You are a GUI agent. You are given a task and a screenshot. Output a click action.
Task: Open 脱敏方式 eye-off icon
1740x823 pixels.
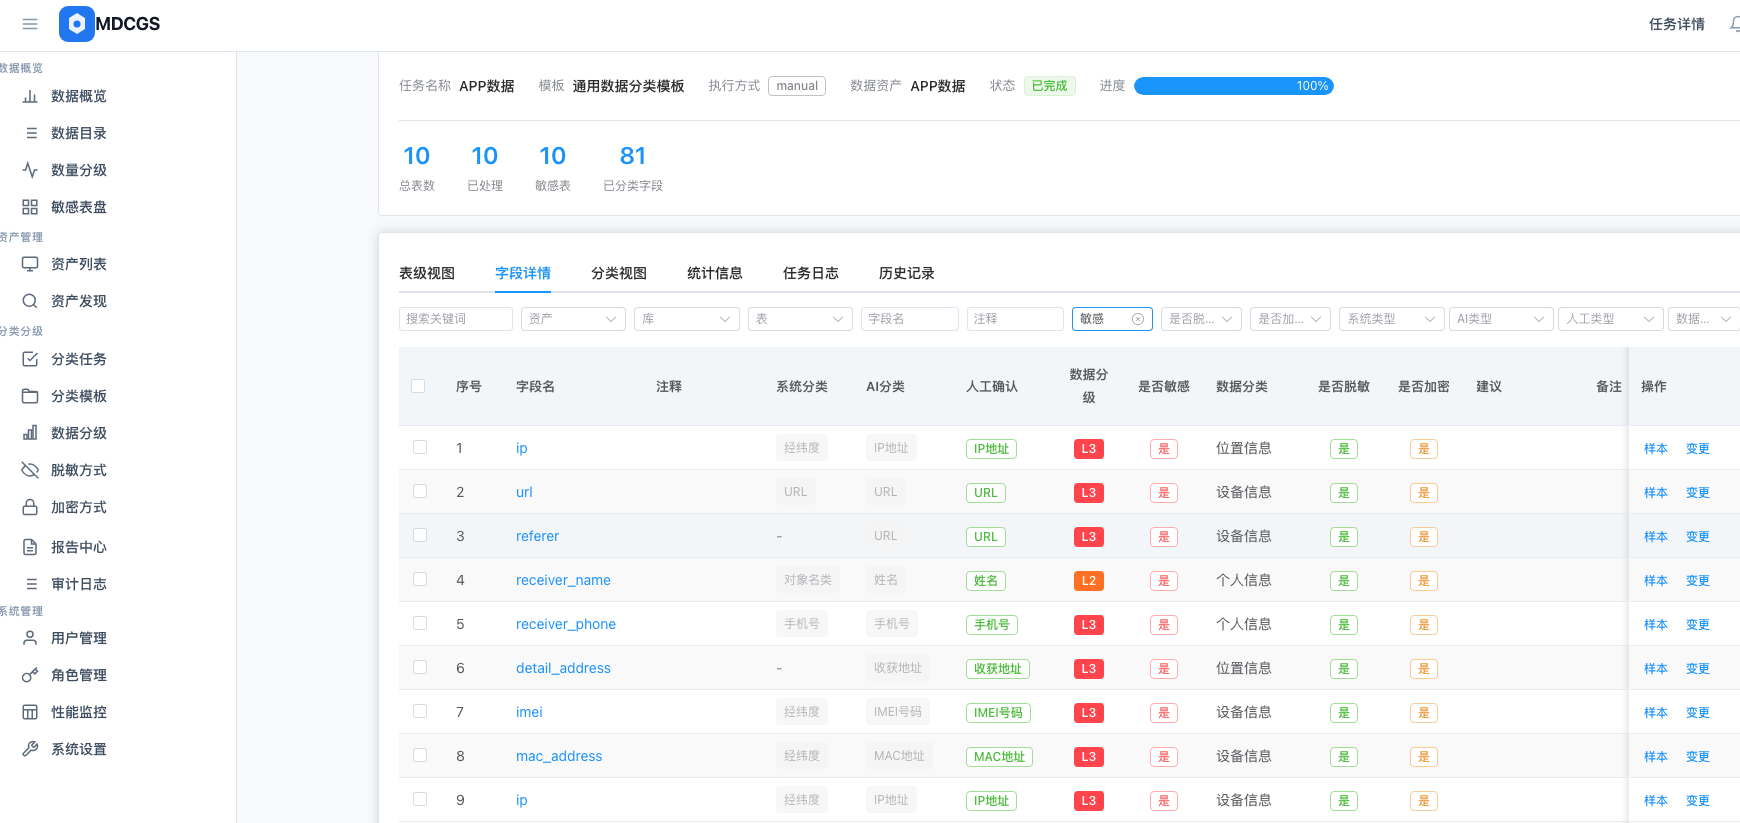(x=30, y=470)
